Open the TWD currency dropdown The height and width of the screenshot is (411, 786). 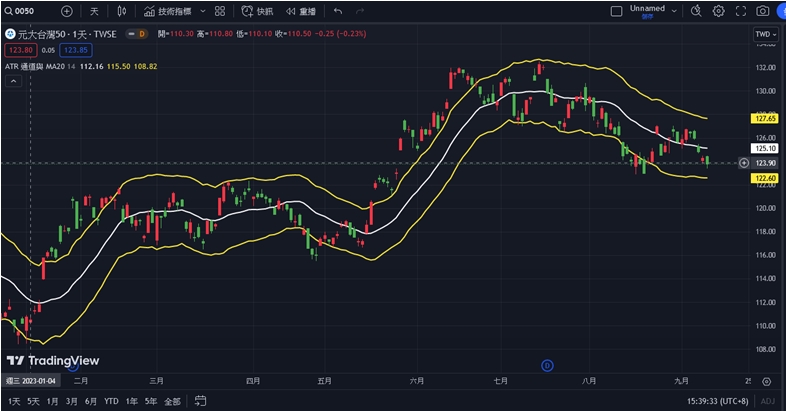pos(766,34)
